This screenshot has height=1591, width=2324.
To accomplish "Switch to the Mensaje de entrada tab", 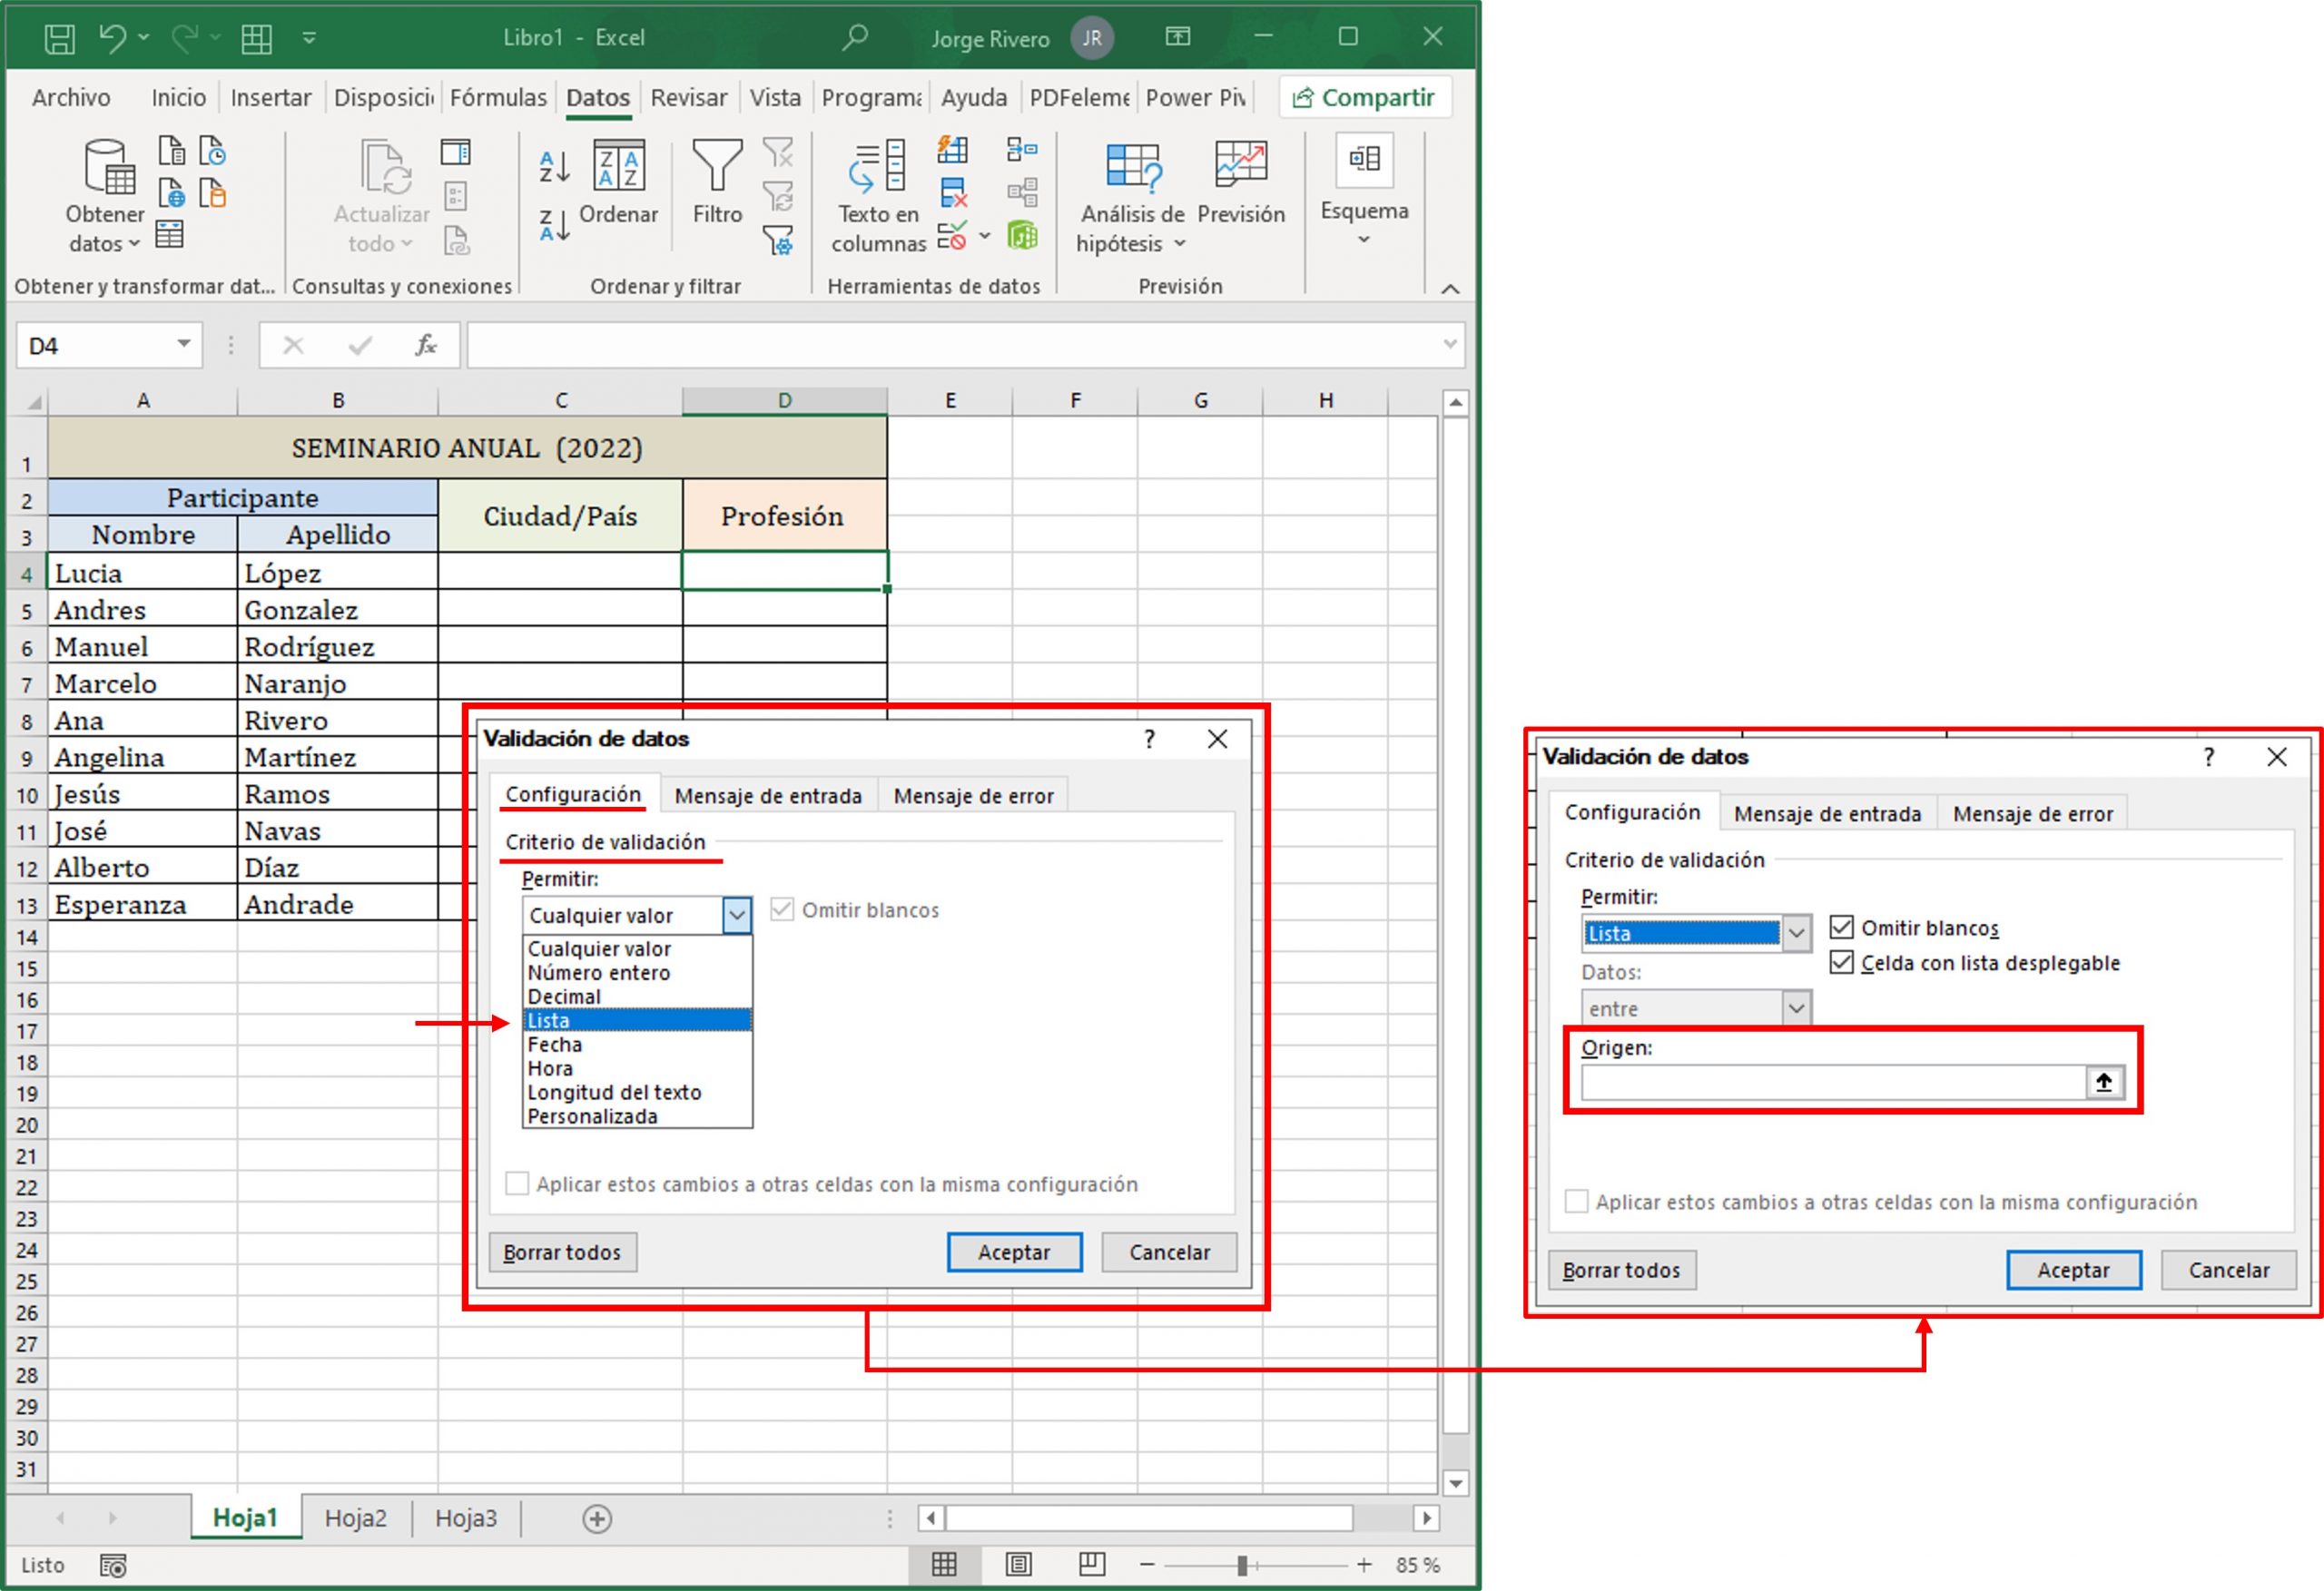I will [x=769, y=795].
